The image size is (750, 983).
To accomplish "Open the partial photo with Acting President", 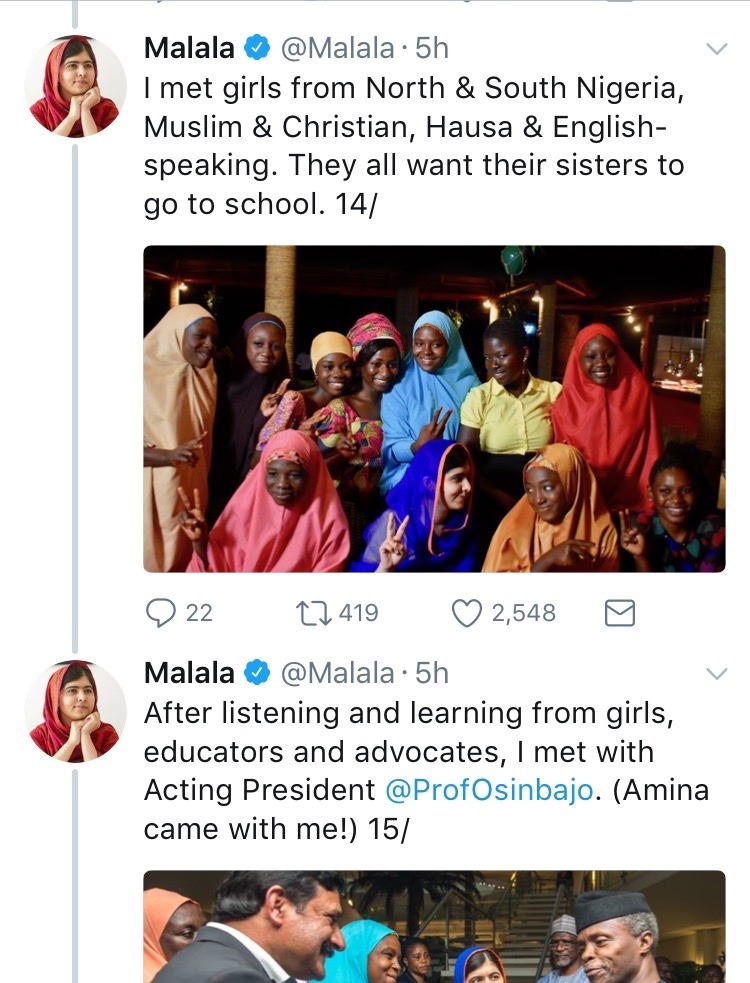I will coord(434,926).
